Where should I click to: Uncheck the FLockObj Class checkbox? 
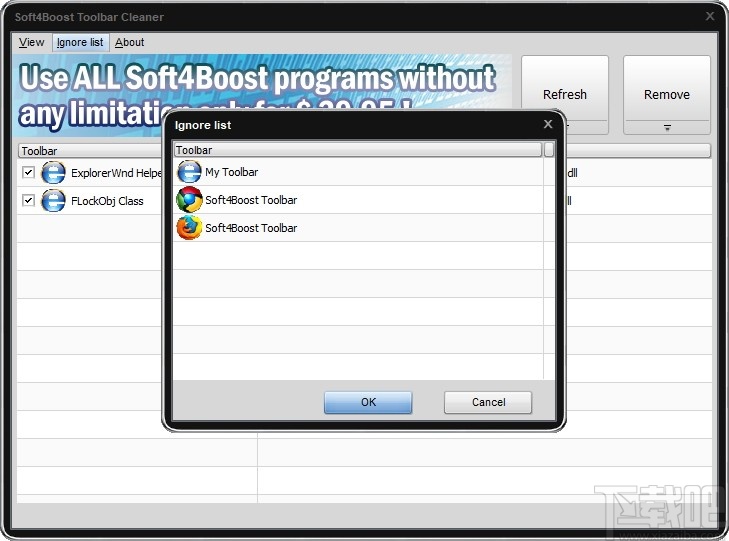[x=28, y=200]
